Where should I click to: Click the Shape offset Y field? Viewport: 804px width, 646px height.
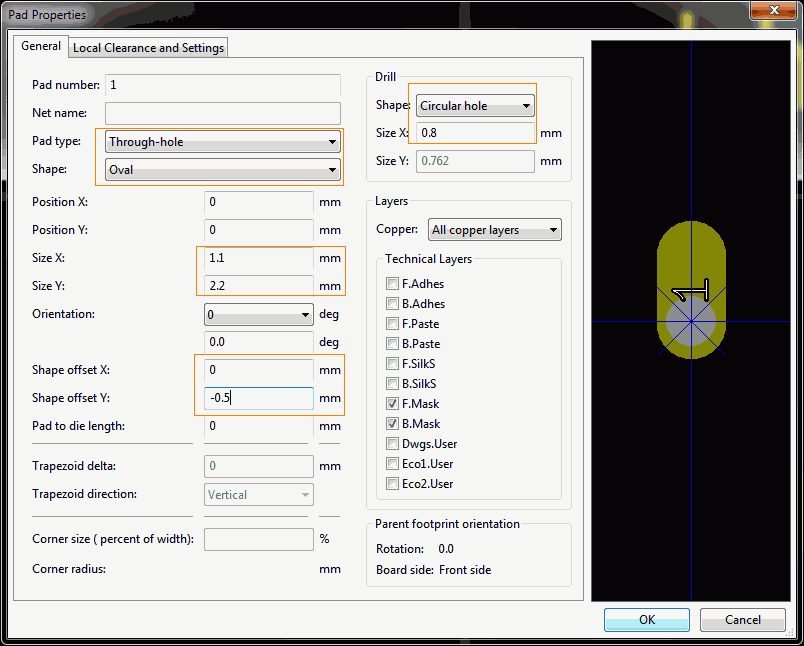pos(258,398)
